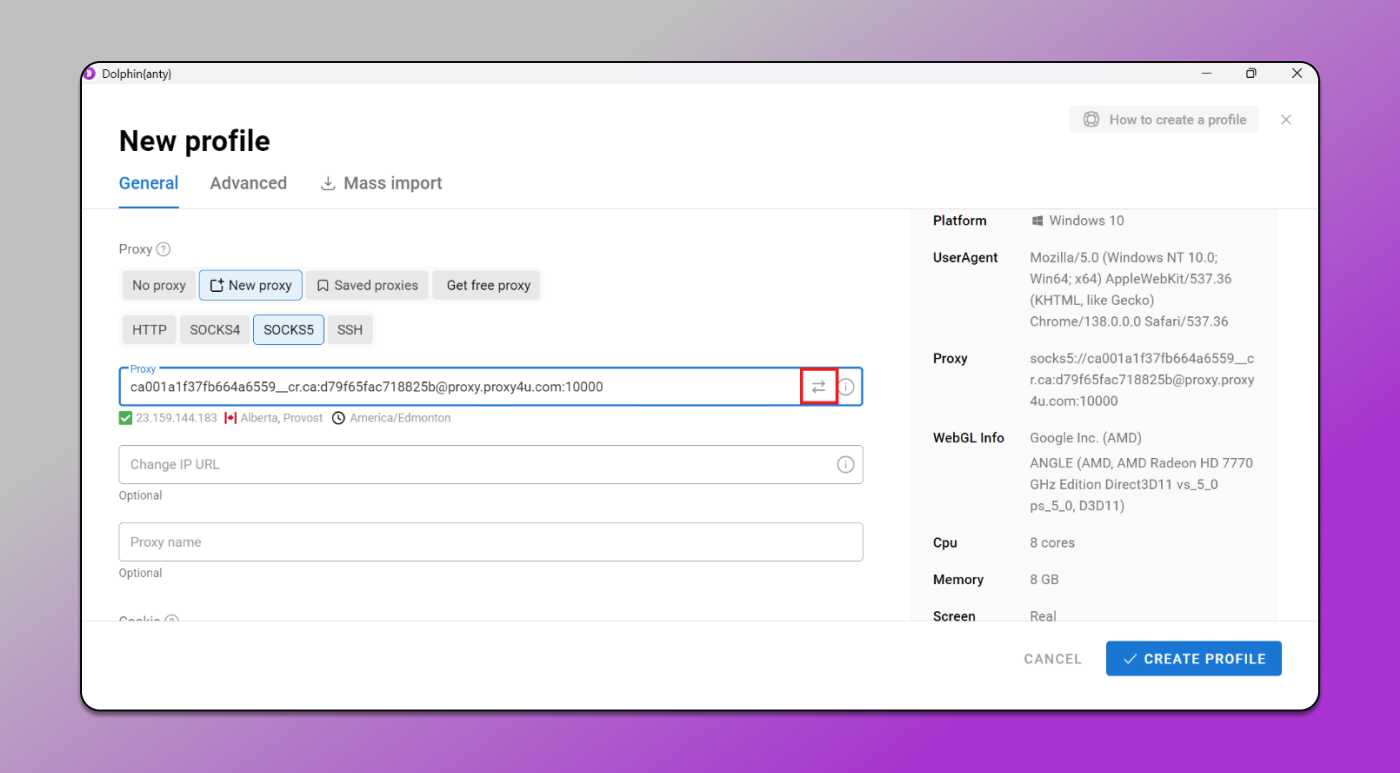The width and height of the screenshot is (1400, 773).
Task: Click the CANCEL button
Action: point(1053,659)
